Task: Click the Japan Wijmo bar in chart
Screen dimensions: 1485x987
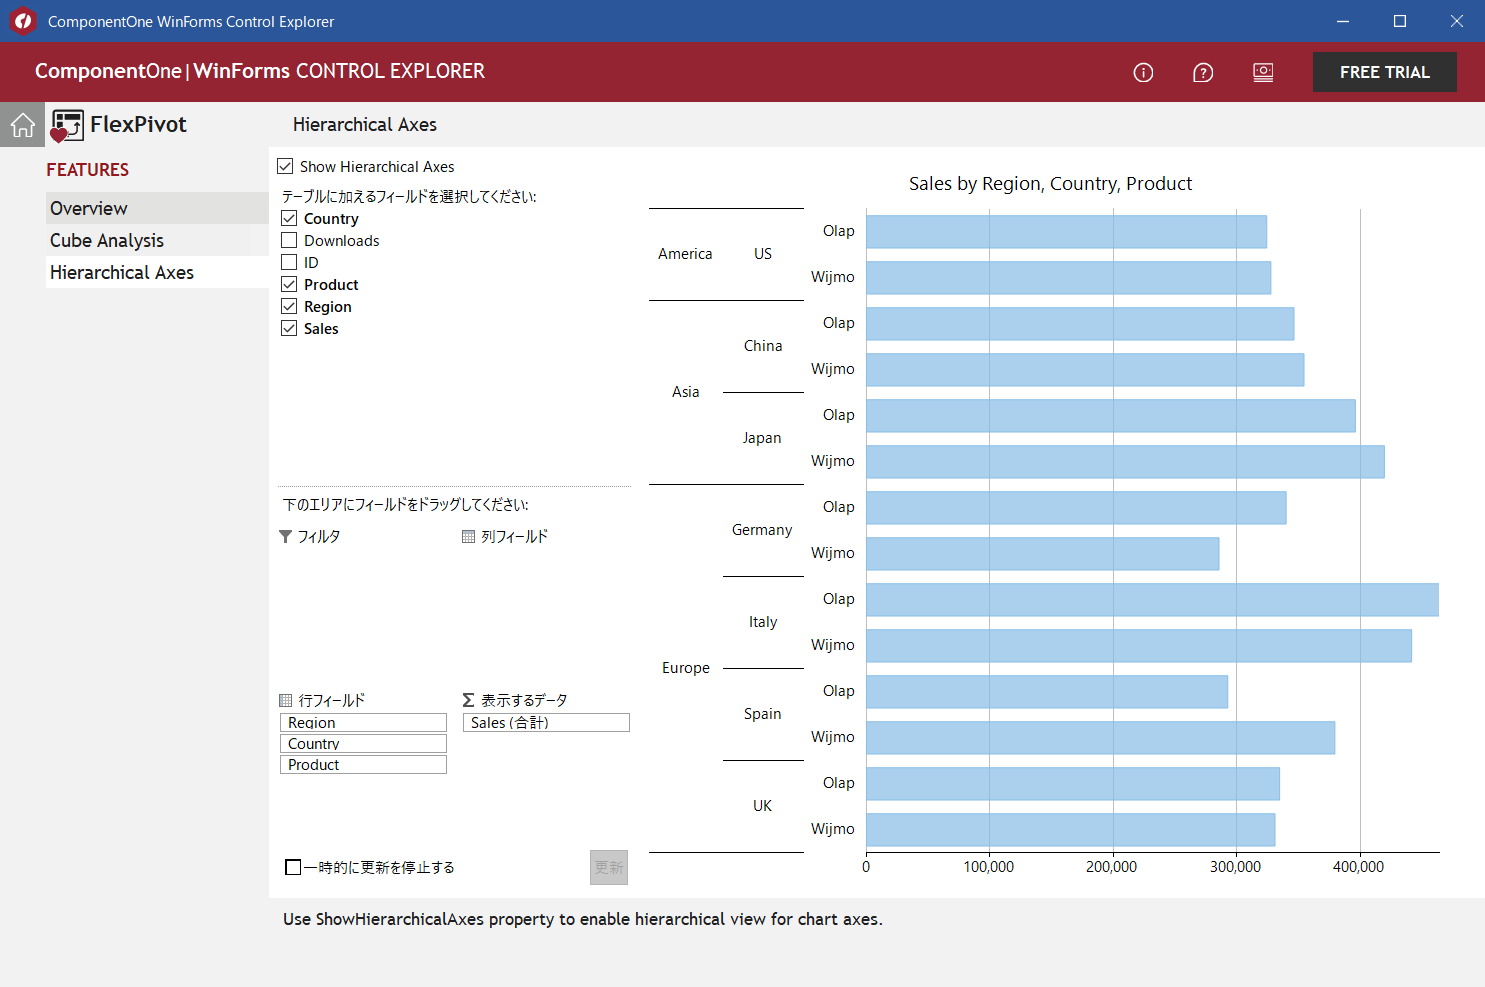Action: (1125, 461)
